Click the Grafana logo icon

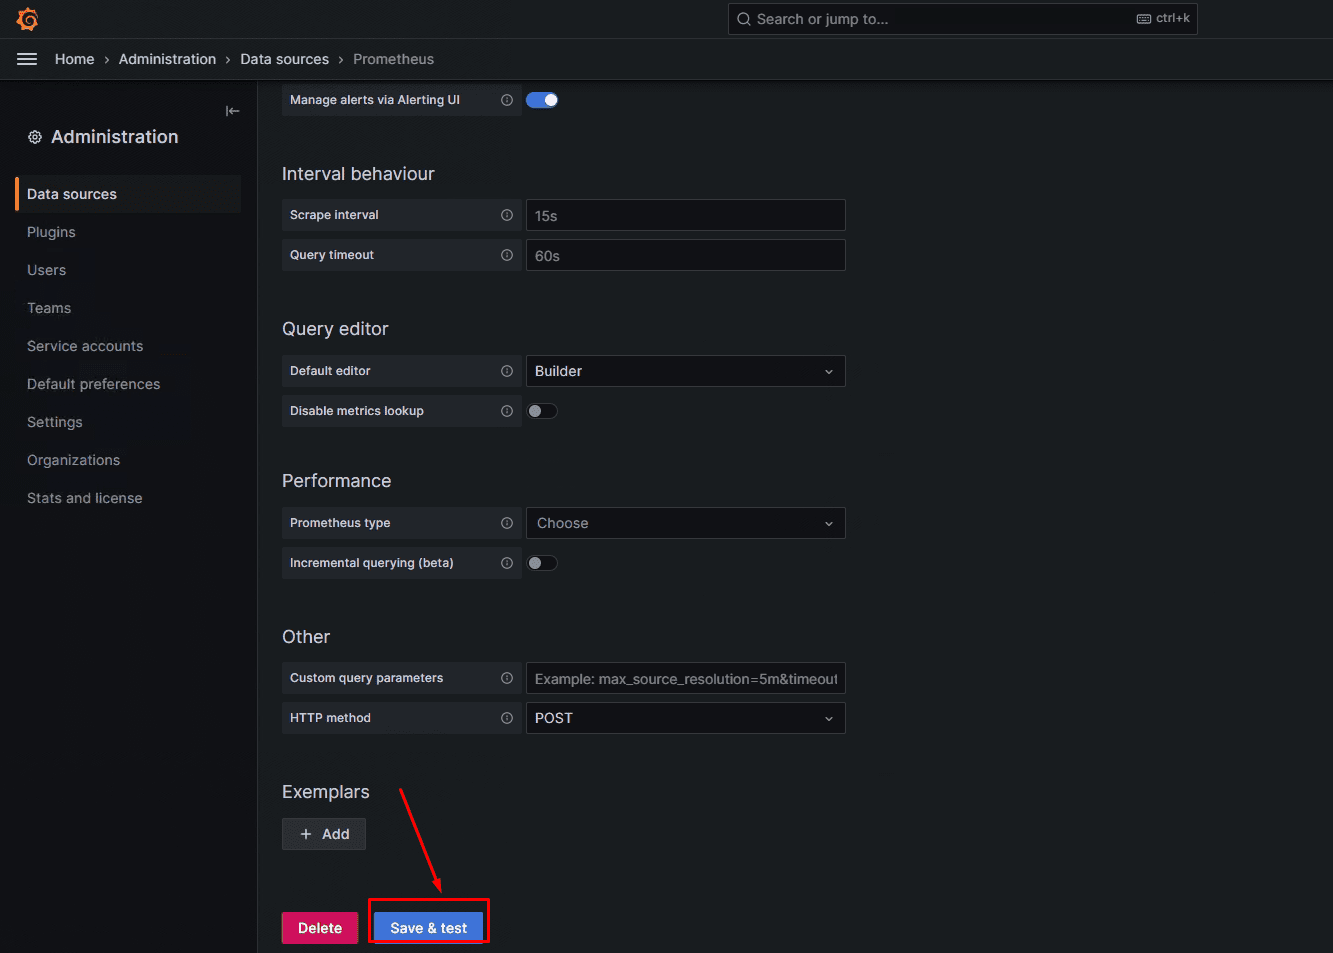point(27,19)
